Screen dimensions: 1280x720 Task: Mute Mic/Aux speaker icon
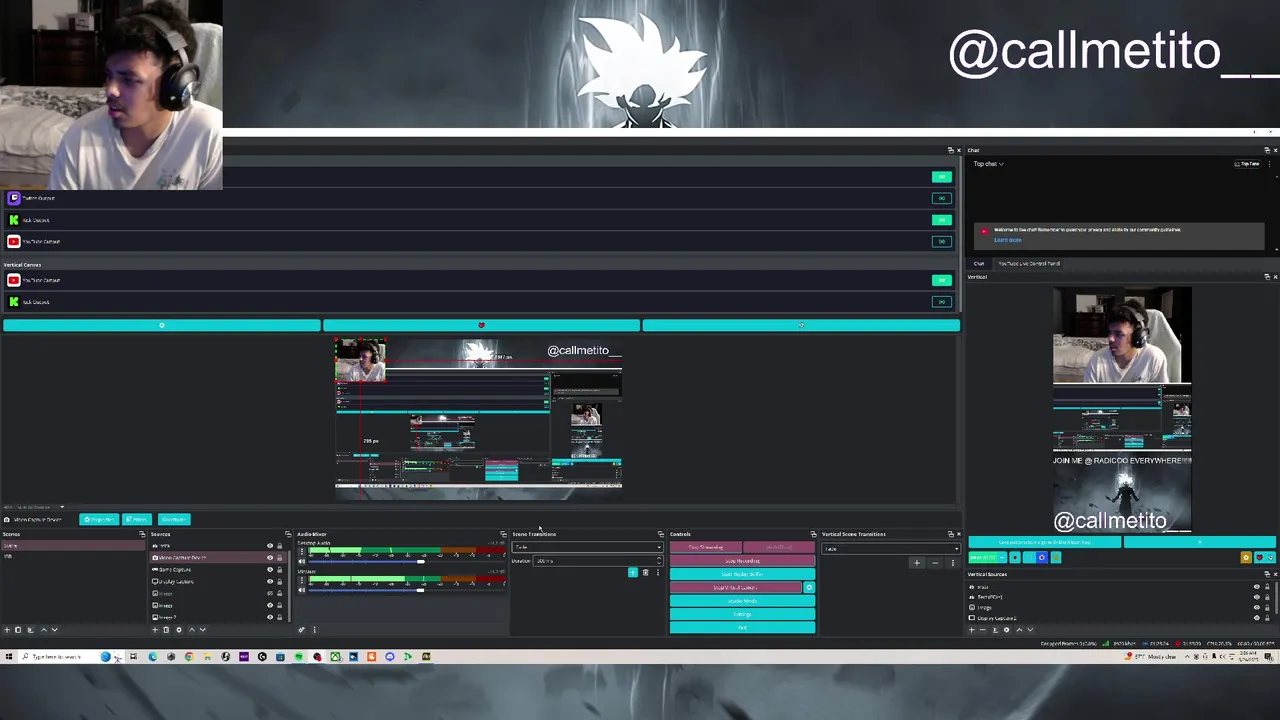point(301,590)
